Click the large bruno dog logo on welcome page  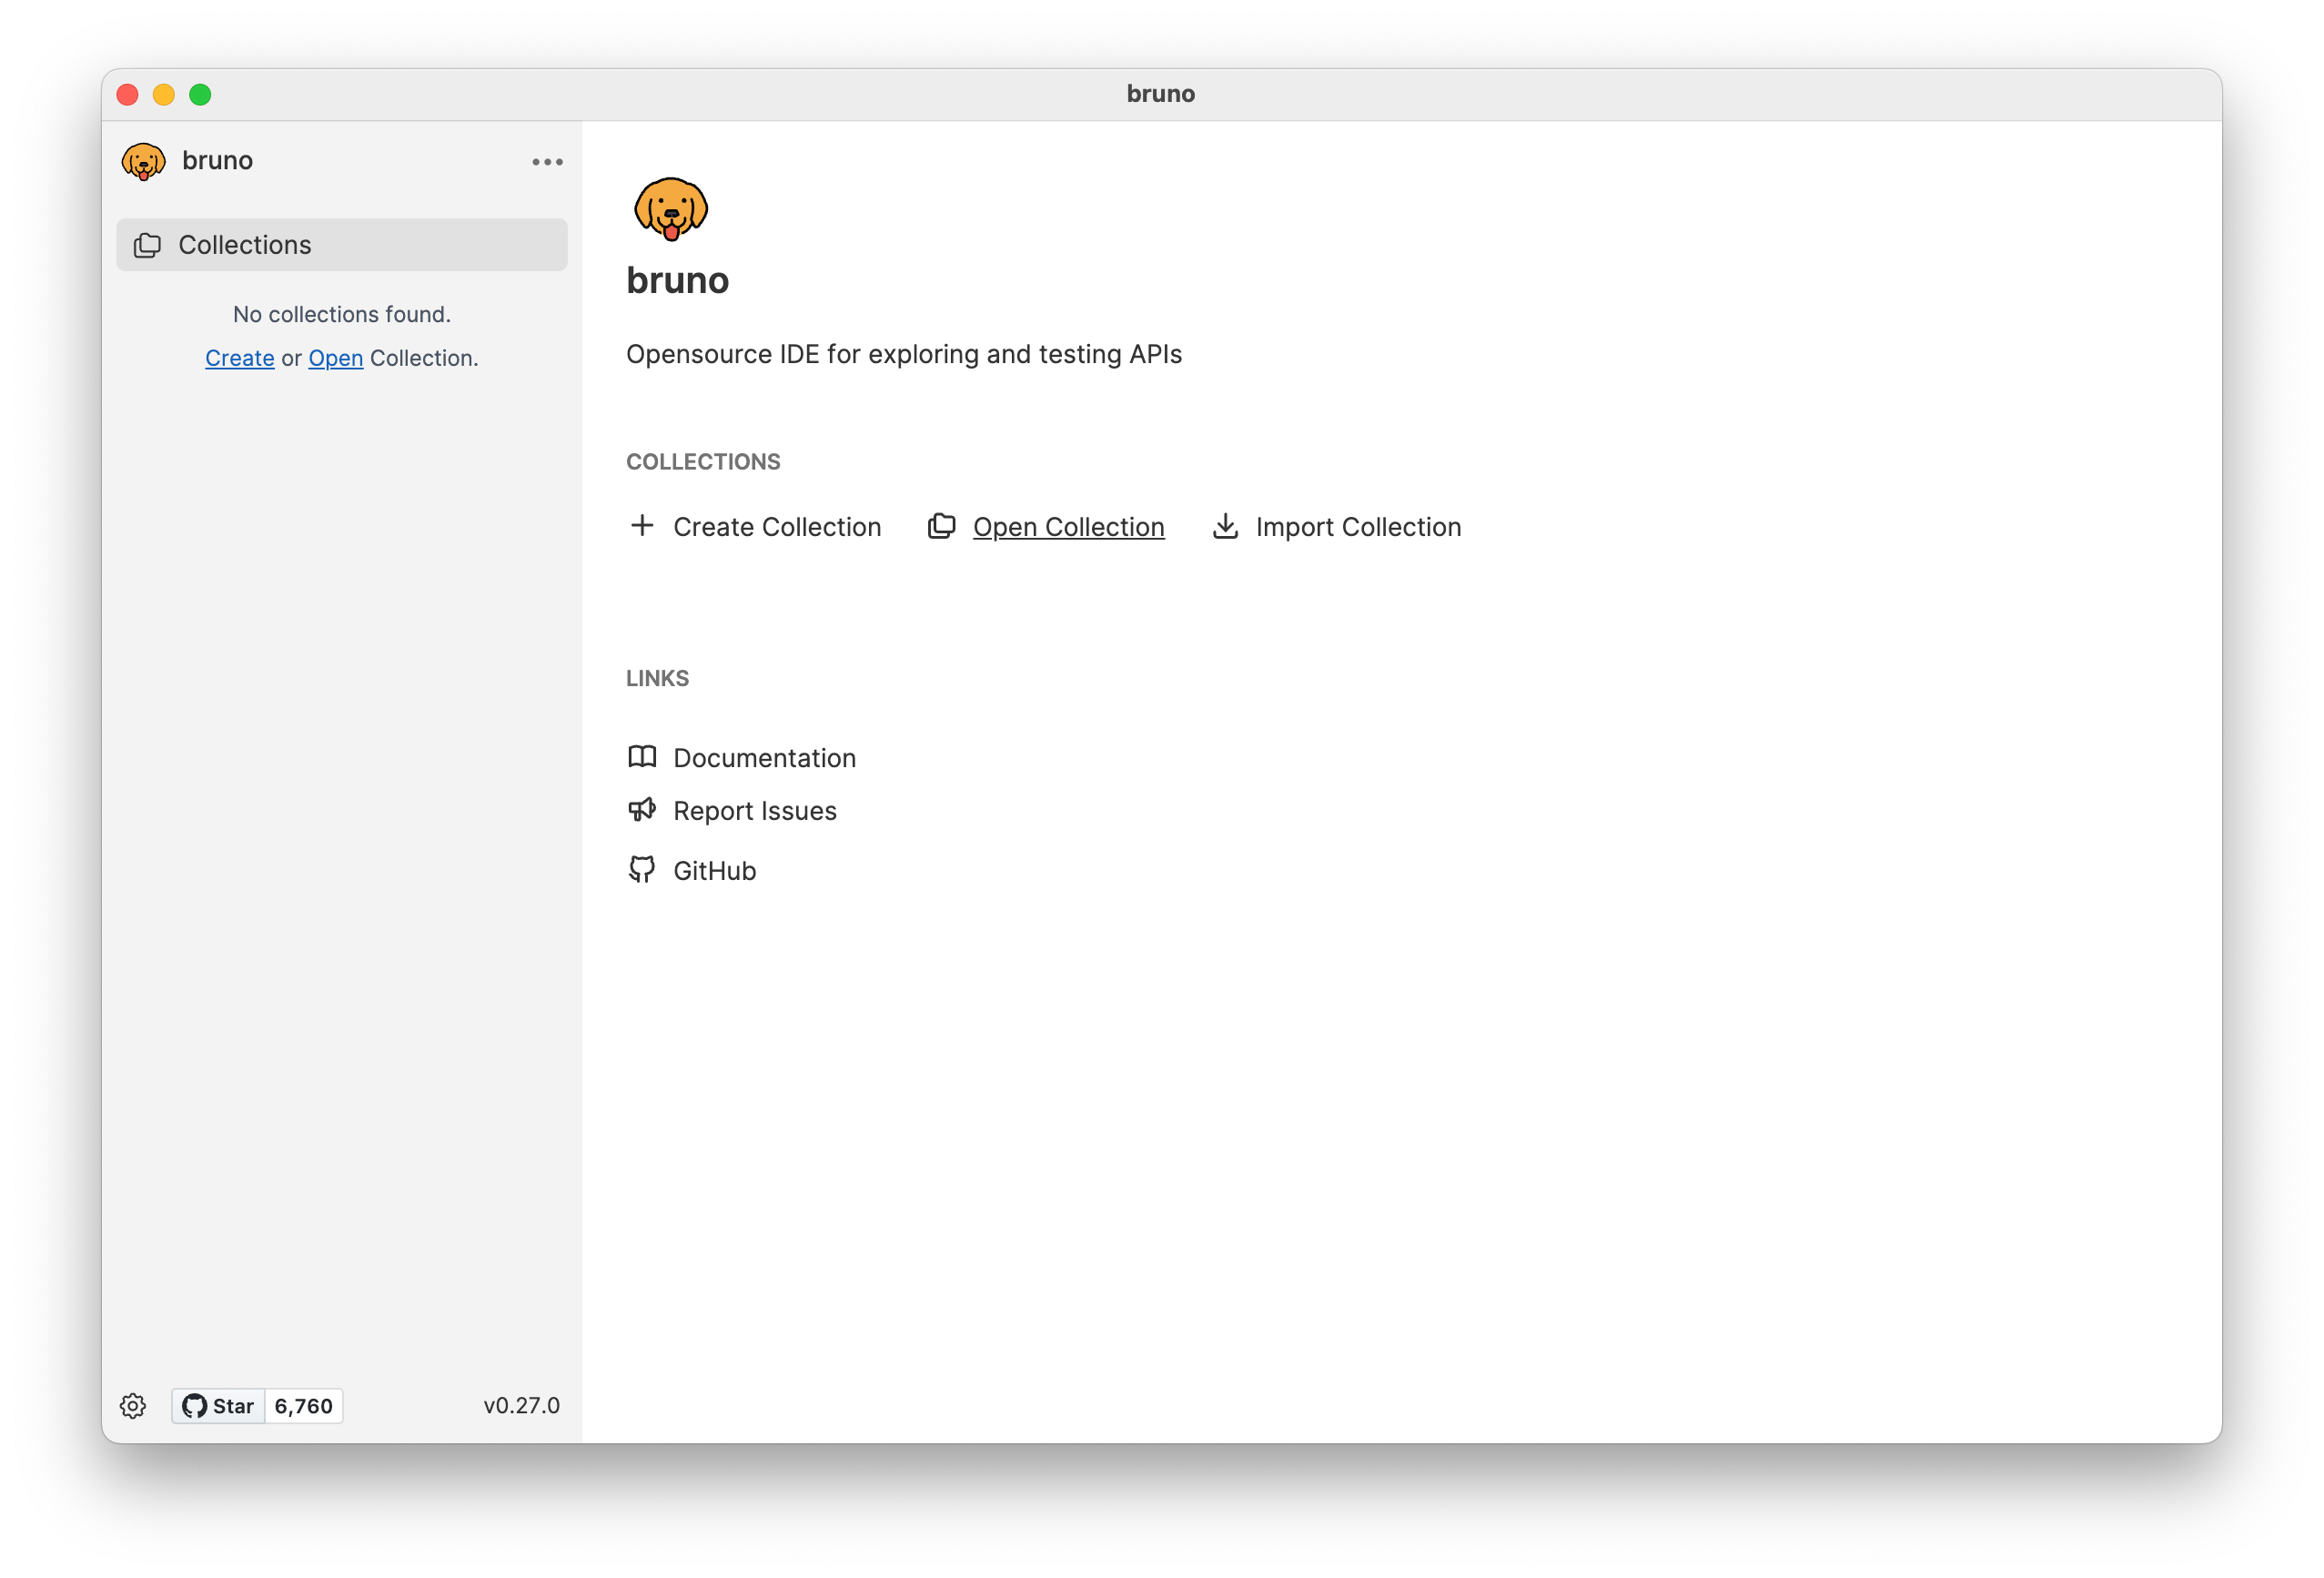click(671, 209)
